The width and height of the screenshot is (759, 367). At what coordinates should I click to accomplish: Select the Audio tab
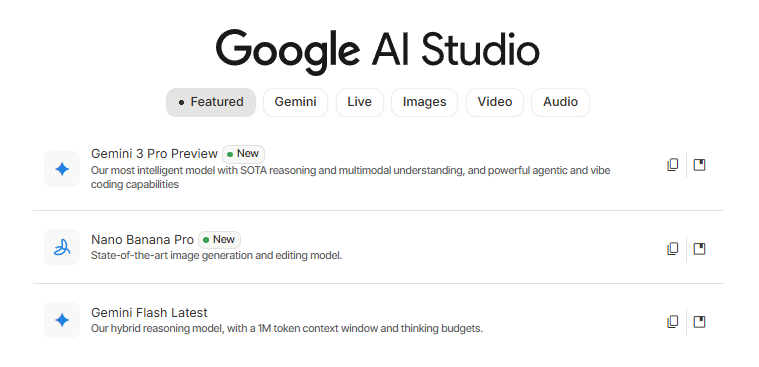561,102
